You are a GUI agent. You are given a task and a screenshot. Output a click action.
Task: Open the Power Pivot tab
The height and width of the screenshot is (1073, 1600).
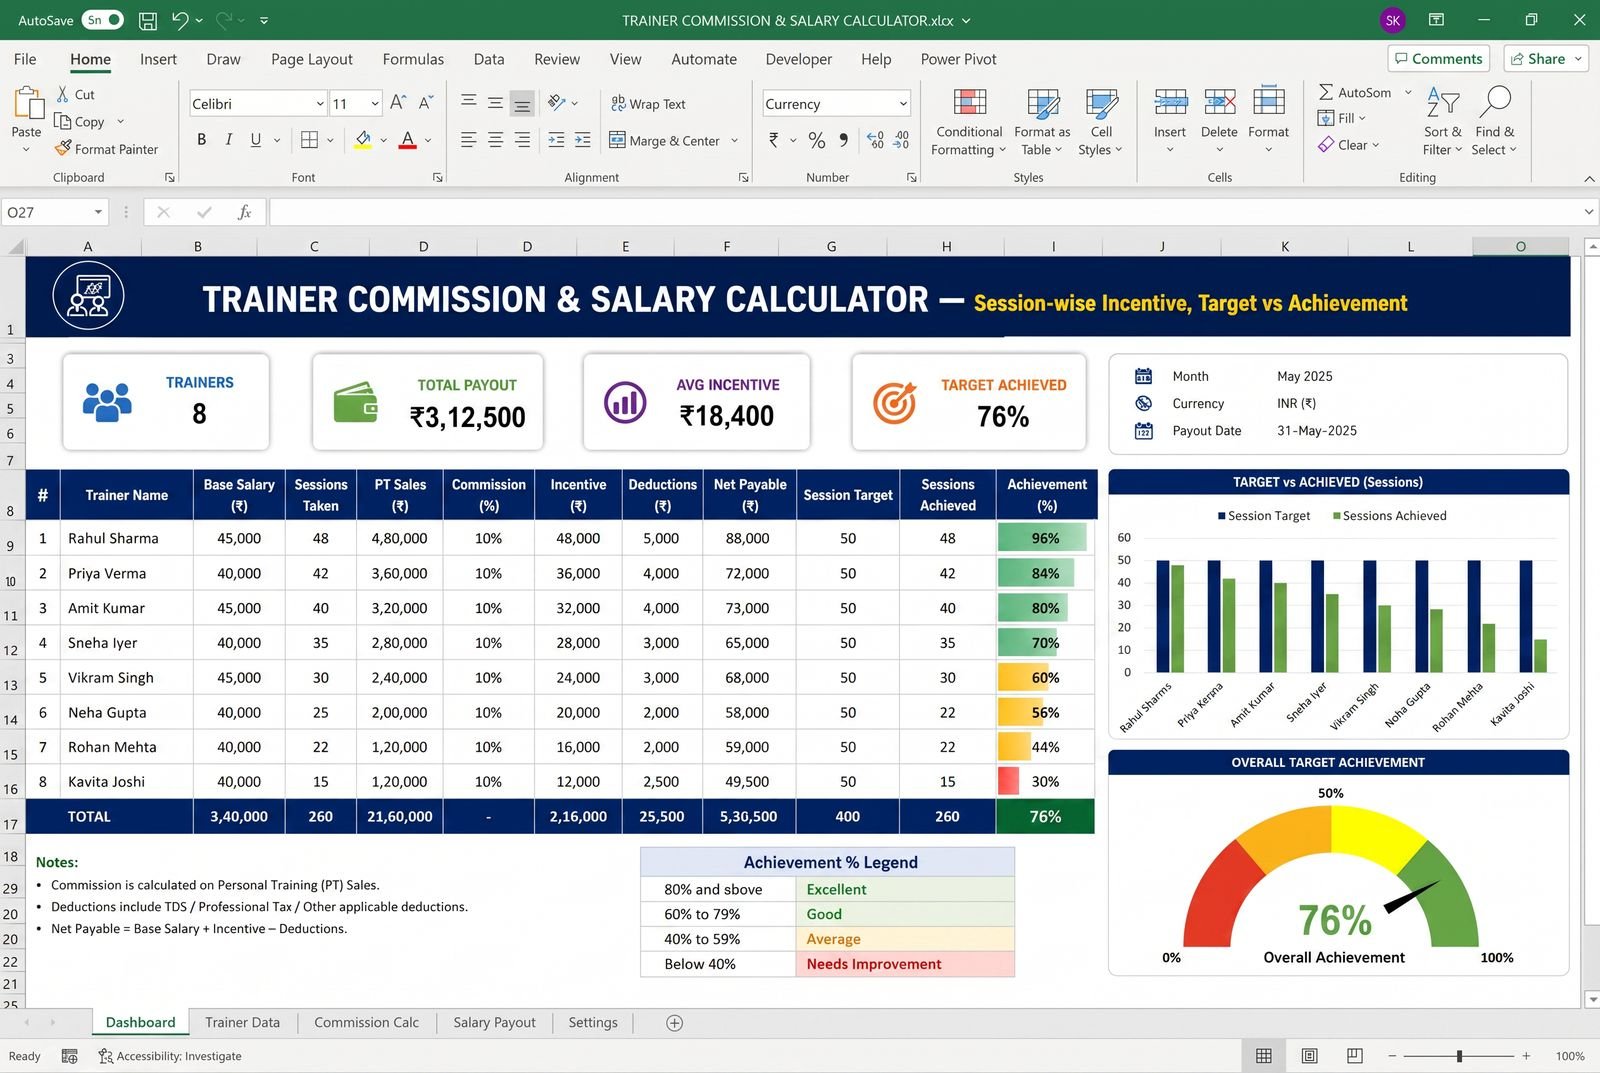coord(958,59)
